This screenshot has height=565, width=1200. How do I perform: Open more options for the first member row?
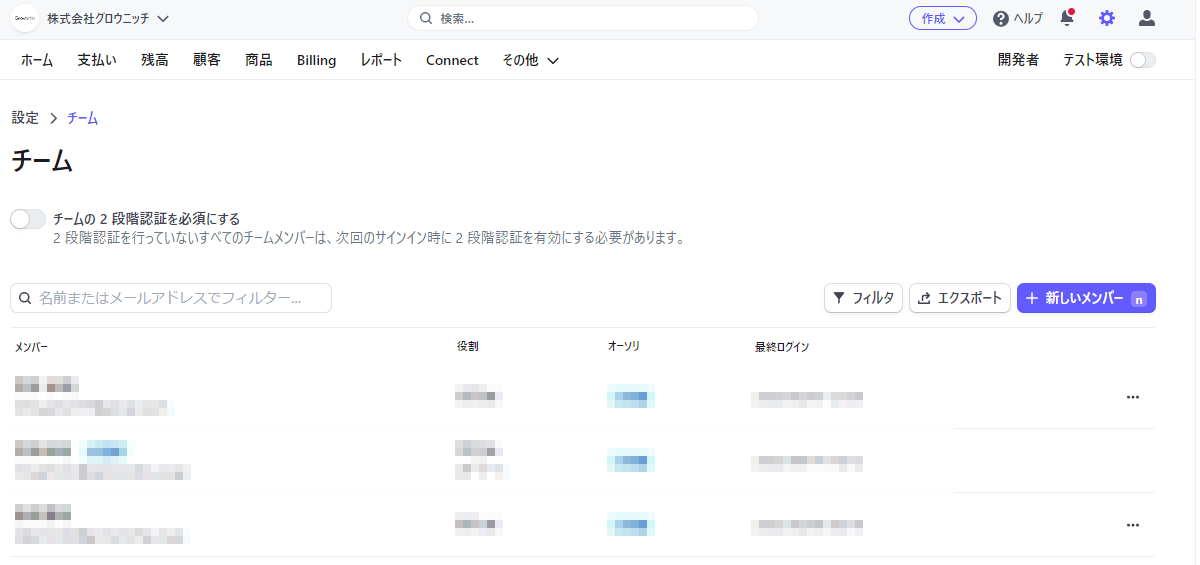click(x=1132, y=397)
